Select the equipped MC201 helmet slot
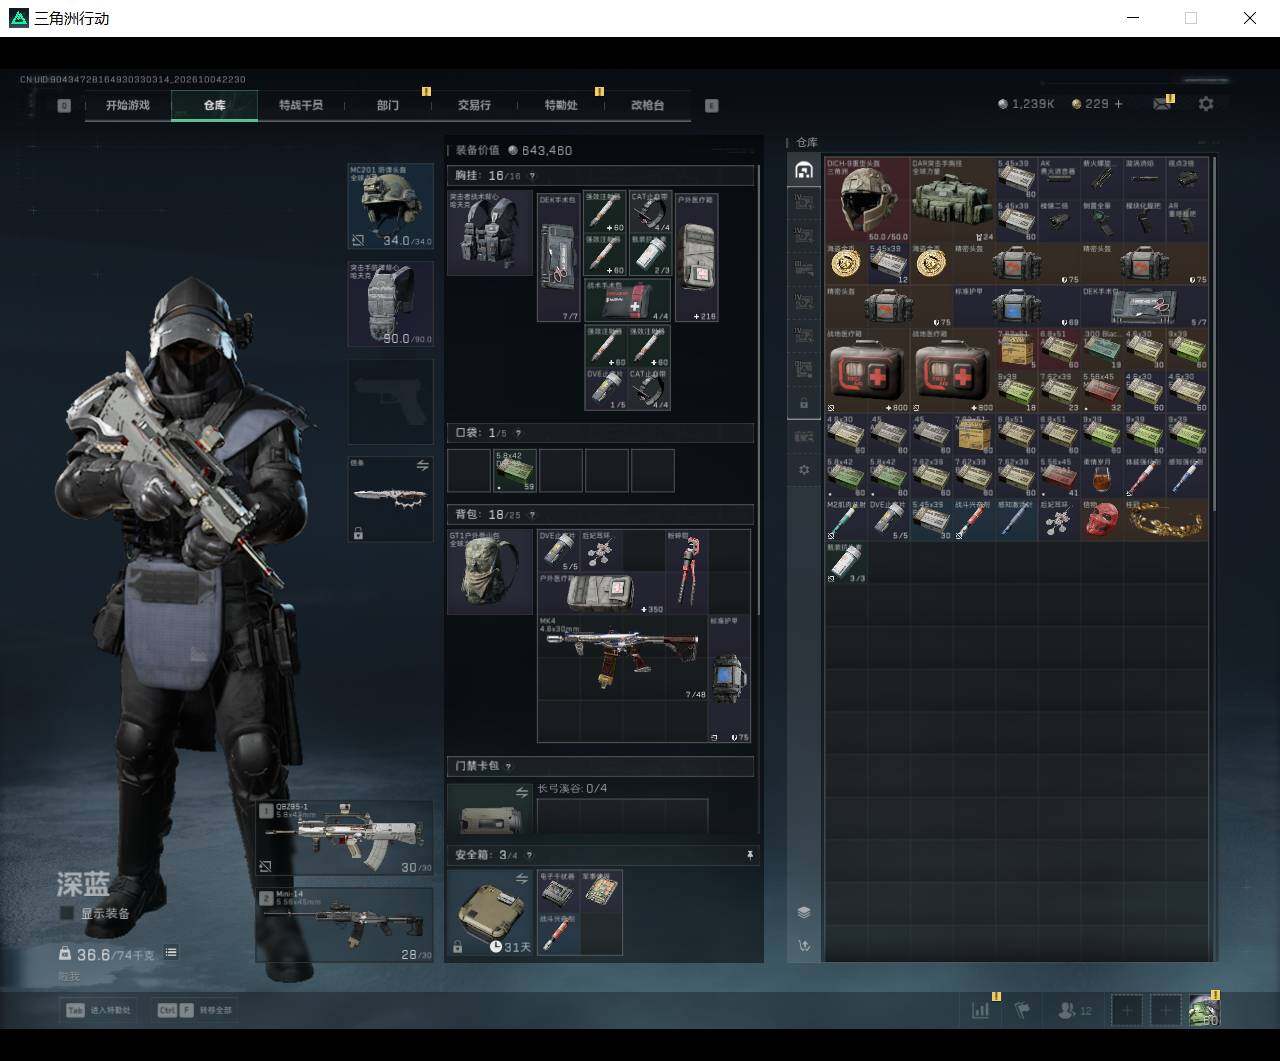Viewport: 1280px width, 1061px height. point(390,207)
